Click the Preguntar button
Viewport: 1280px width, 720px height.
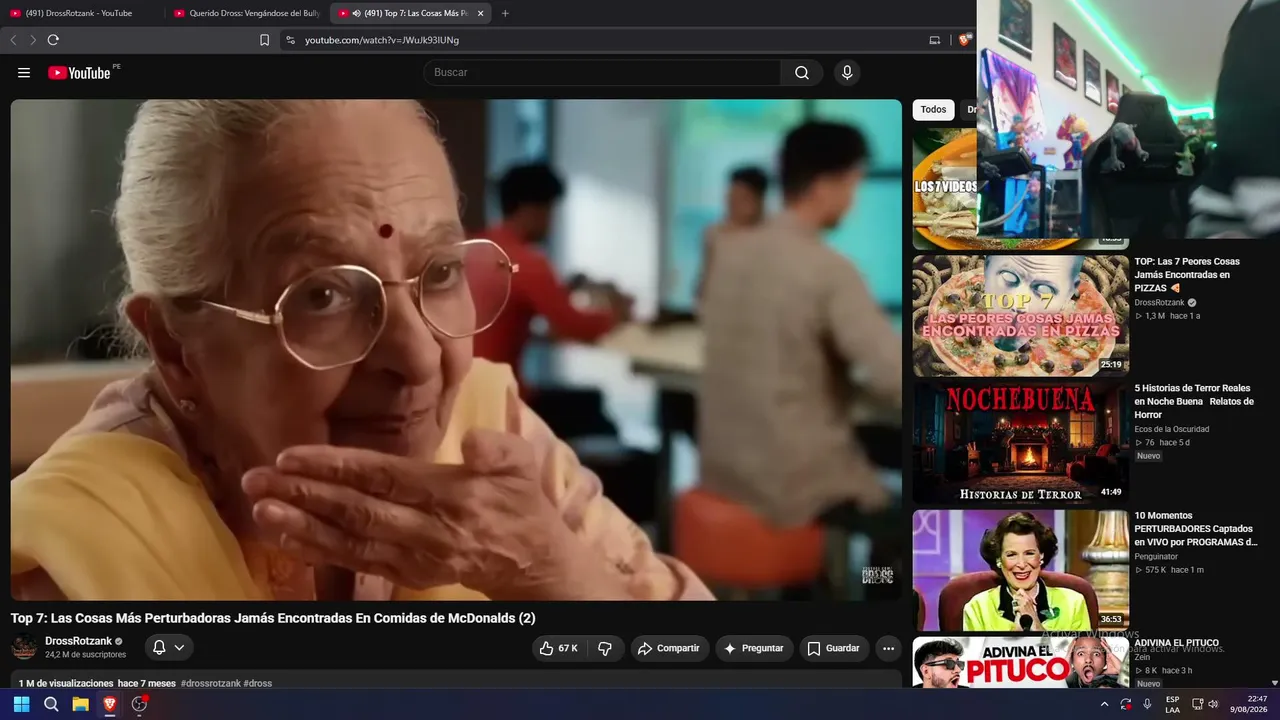754,648
